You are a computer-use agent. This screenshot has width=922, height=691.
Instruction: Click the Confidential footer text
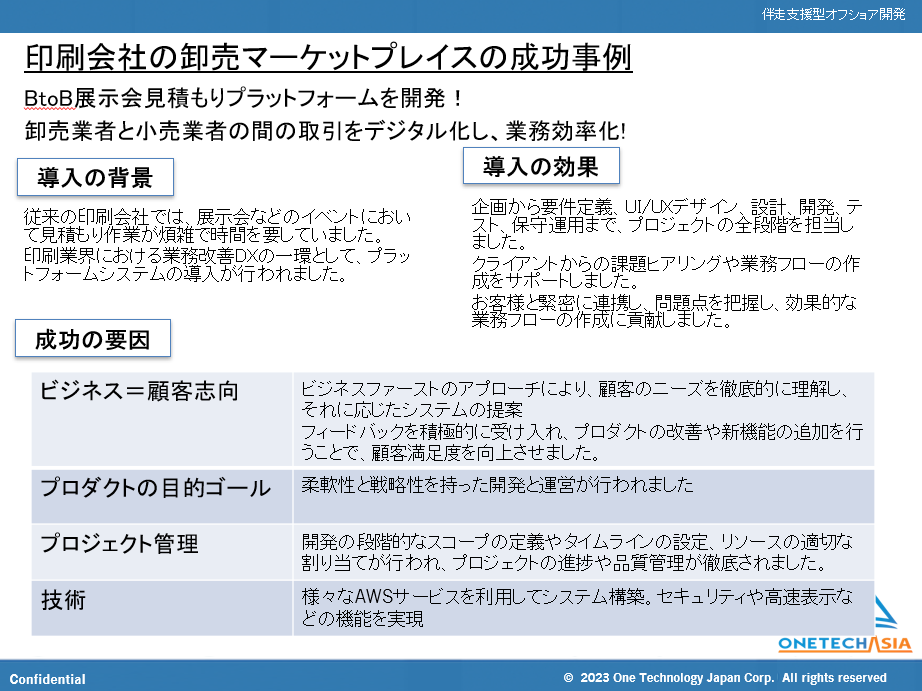click(48, 679)
